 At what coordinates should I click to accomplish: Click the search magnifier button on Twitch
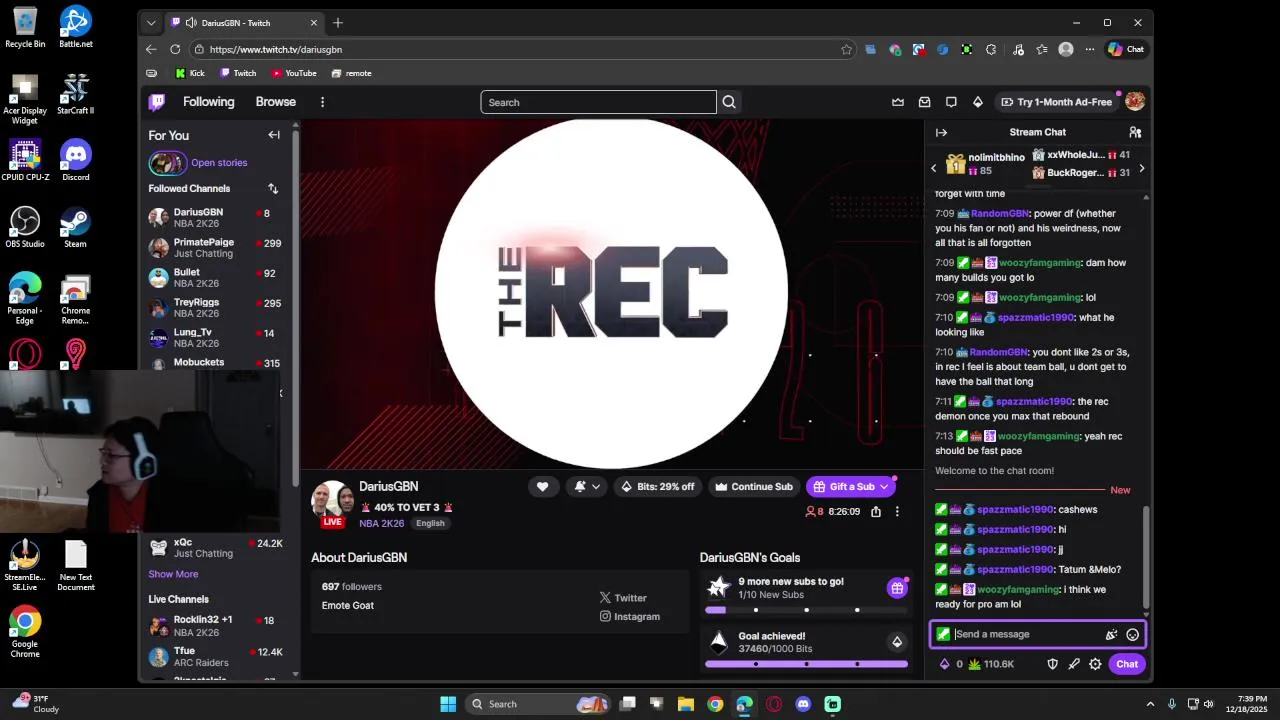729,102
